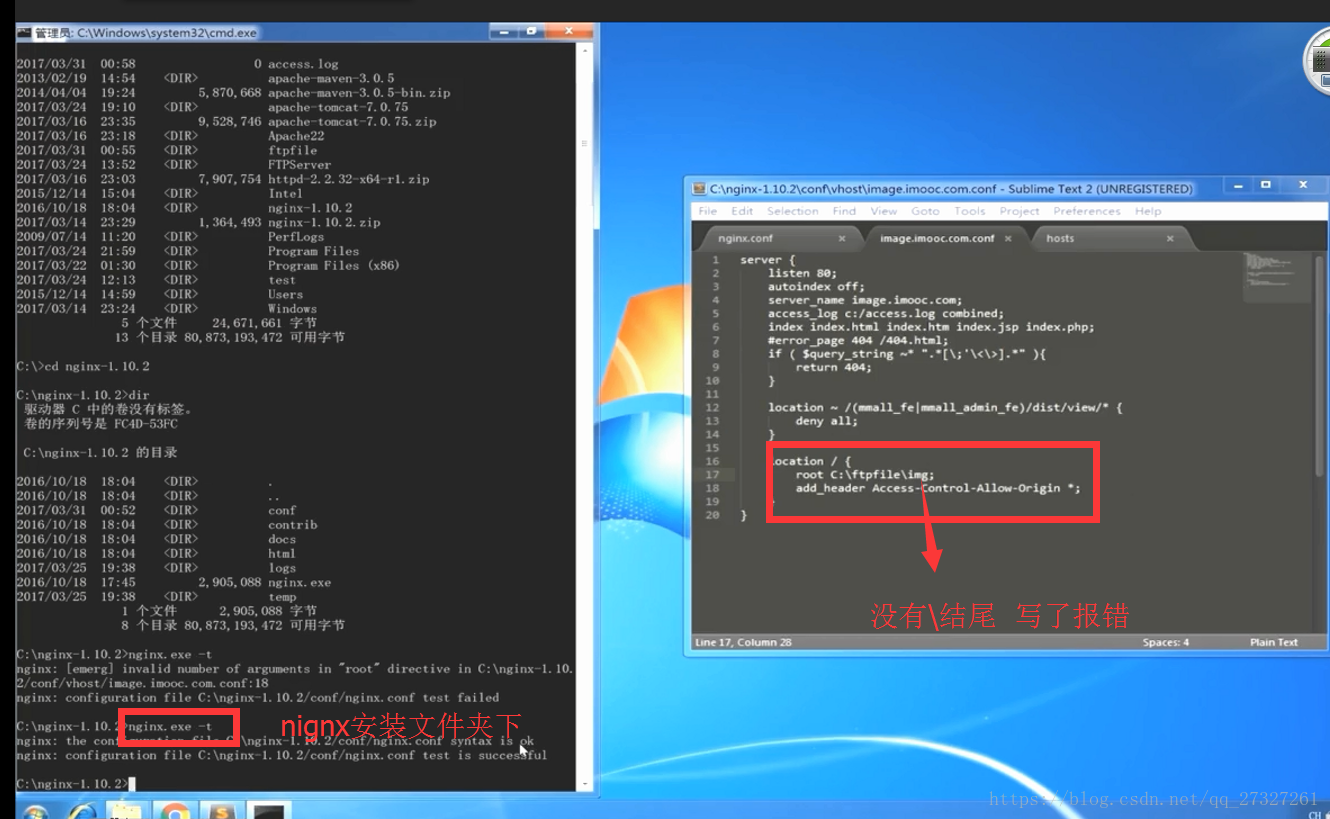
Task: Click the 'access_log c:/access.log combined;' line
Action: coord(886,313)
